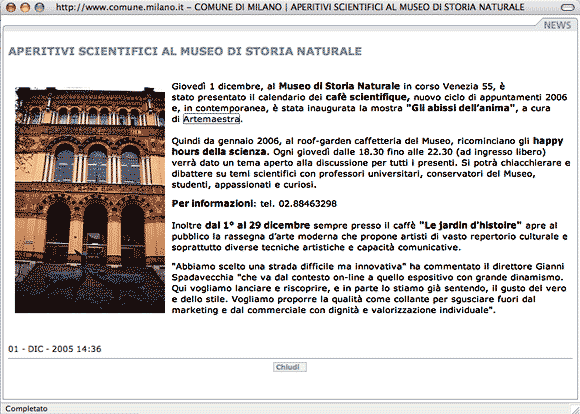Click the yellow minimize window button
Image resolution: width=580 pixels, height=414 pixels.
pos(25,7)
